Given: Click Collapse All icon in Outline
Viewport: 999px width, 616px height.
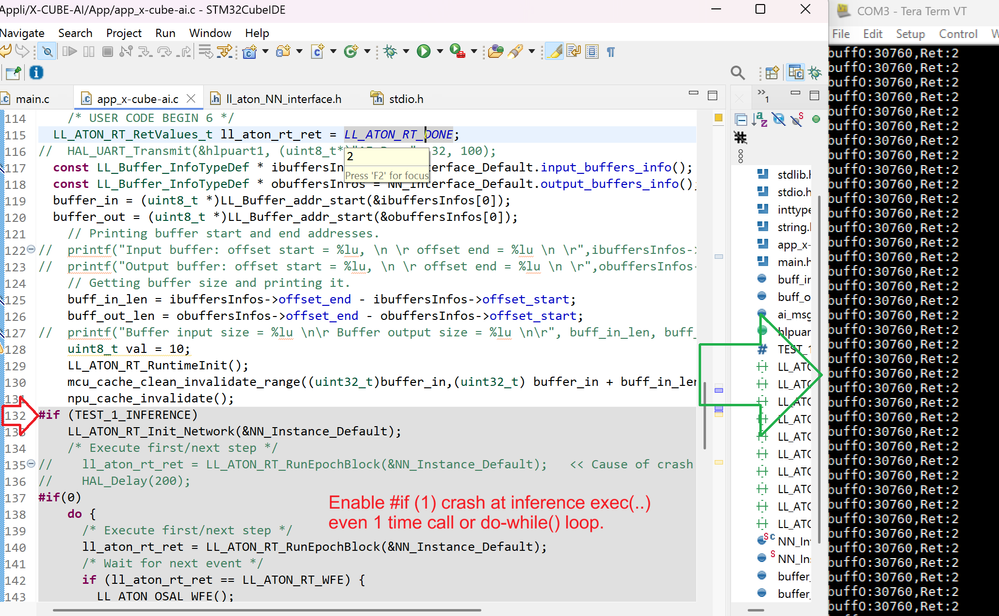Looking at the screenshot, I should click(740, 119).
